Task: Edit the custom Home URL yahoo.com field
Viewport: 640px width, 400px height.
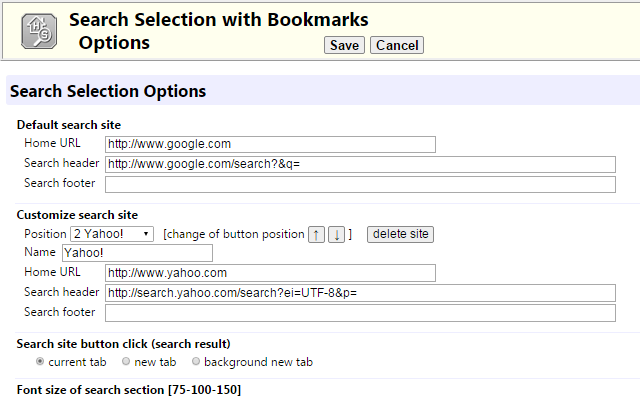Action: pos(270,273)
